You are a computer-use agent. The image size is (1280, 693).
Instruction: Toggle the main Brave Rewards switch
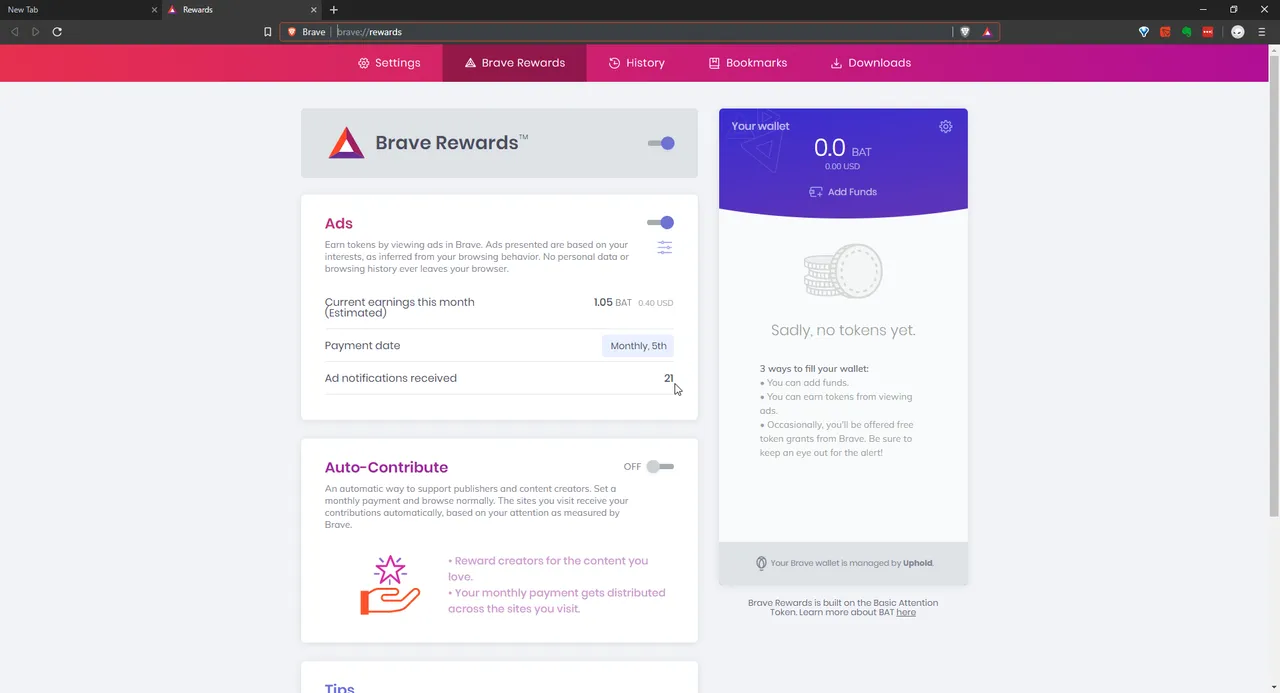point(661,143)
